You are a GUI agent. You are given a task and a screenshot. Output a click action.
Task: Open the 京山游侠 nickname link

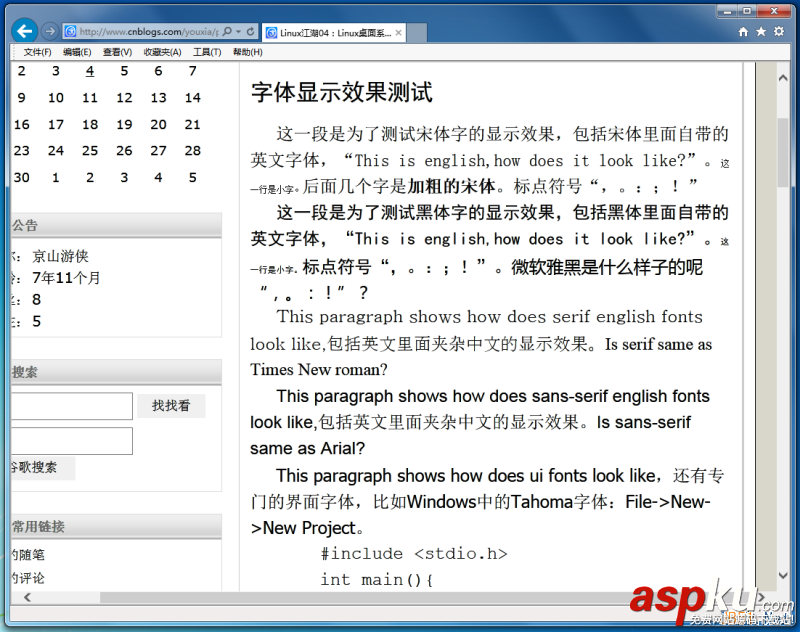tap(60, 256)
